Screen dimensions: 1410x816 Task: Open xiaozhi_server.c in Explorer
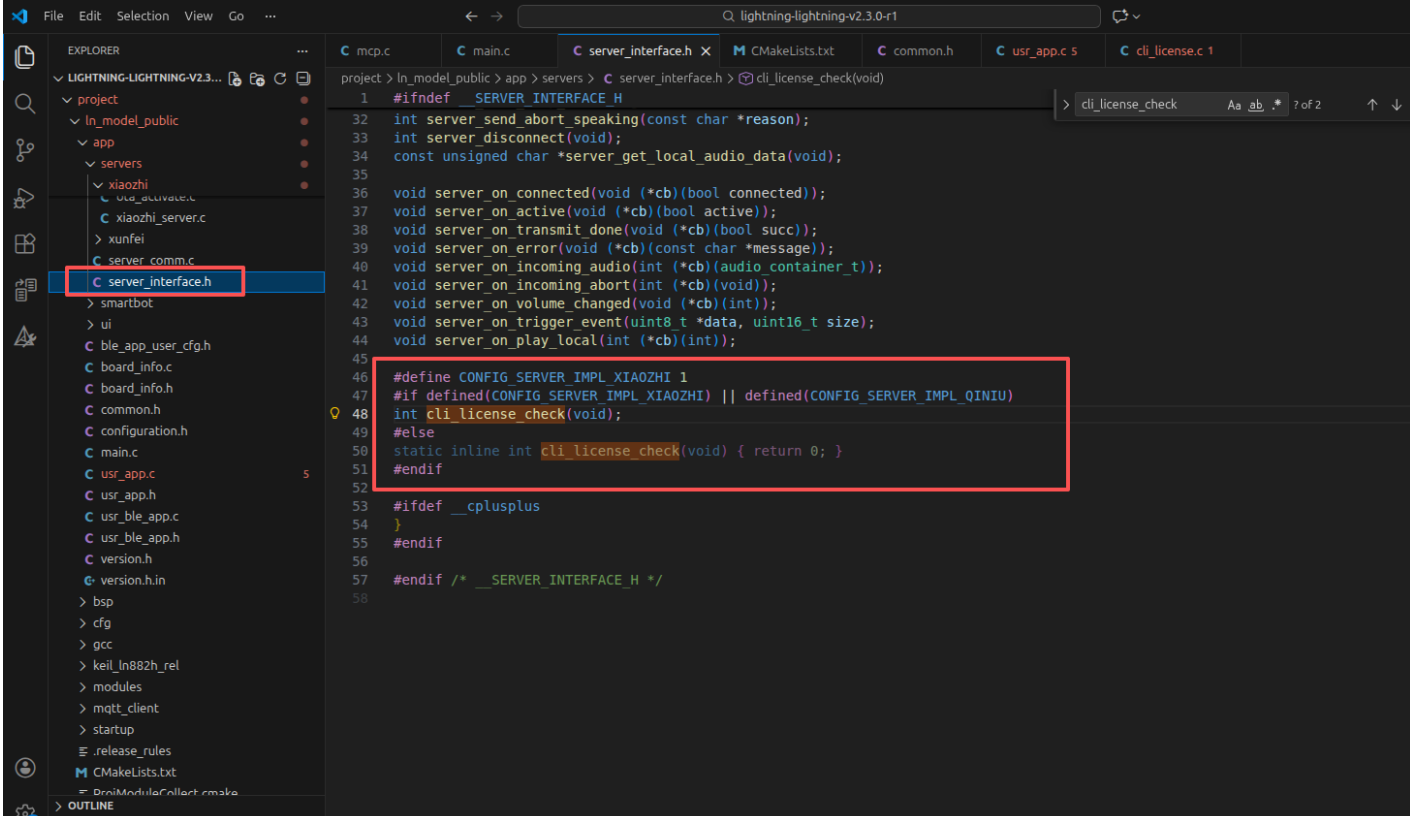(161, 217)
